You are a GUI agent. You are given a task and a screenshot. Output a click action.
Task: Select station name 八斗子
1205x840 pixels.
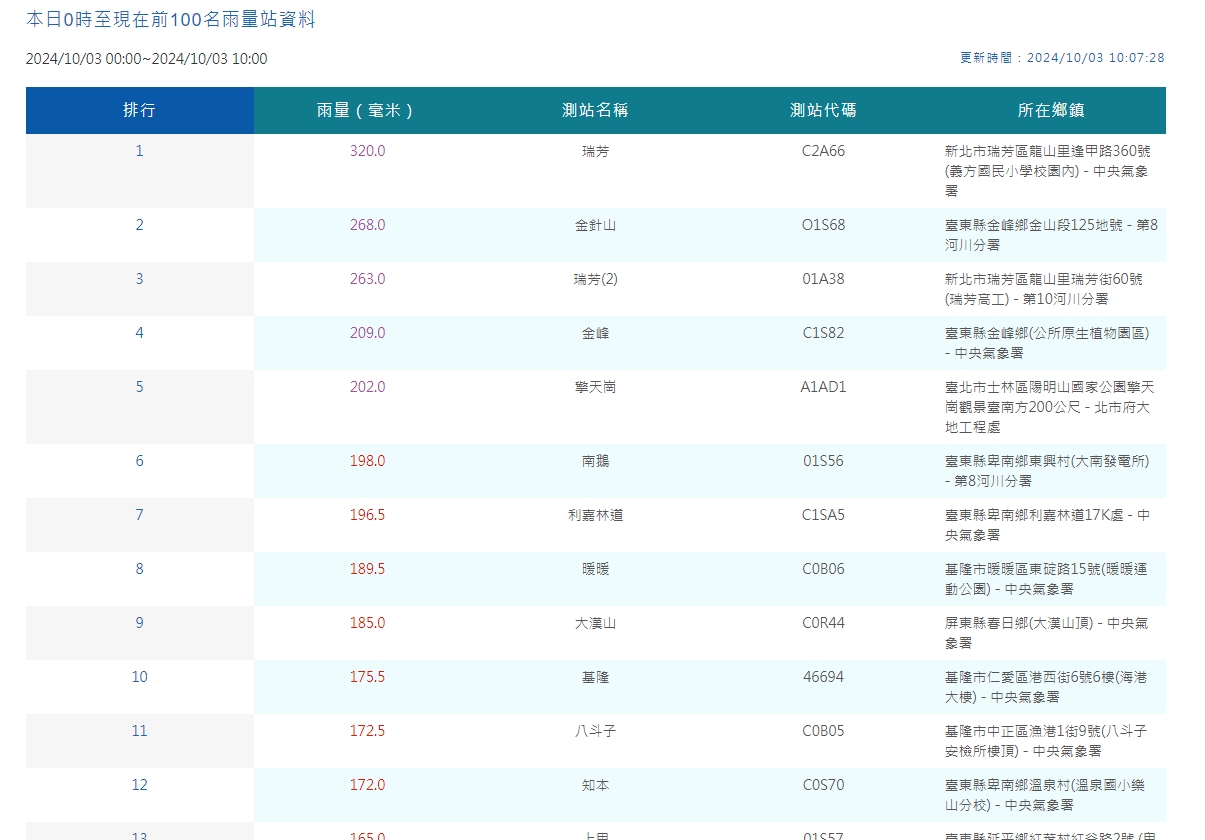click(595, 731)
